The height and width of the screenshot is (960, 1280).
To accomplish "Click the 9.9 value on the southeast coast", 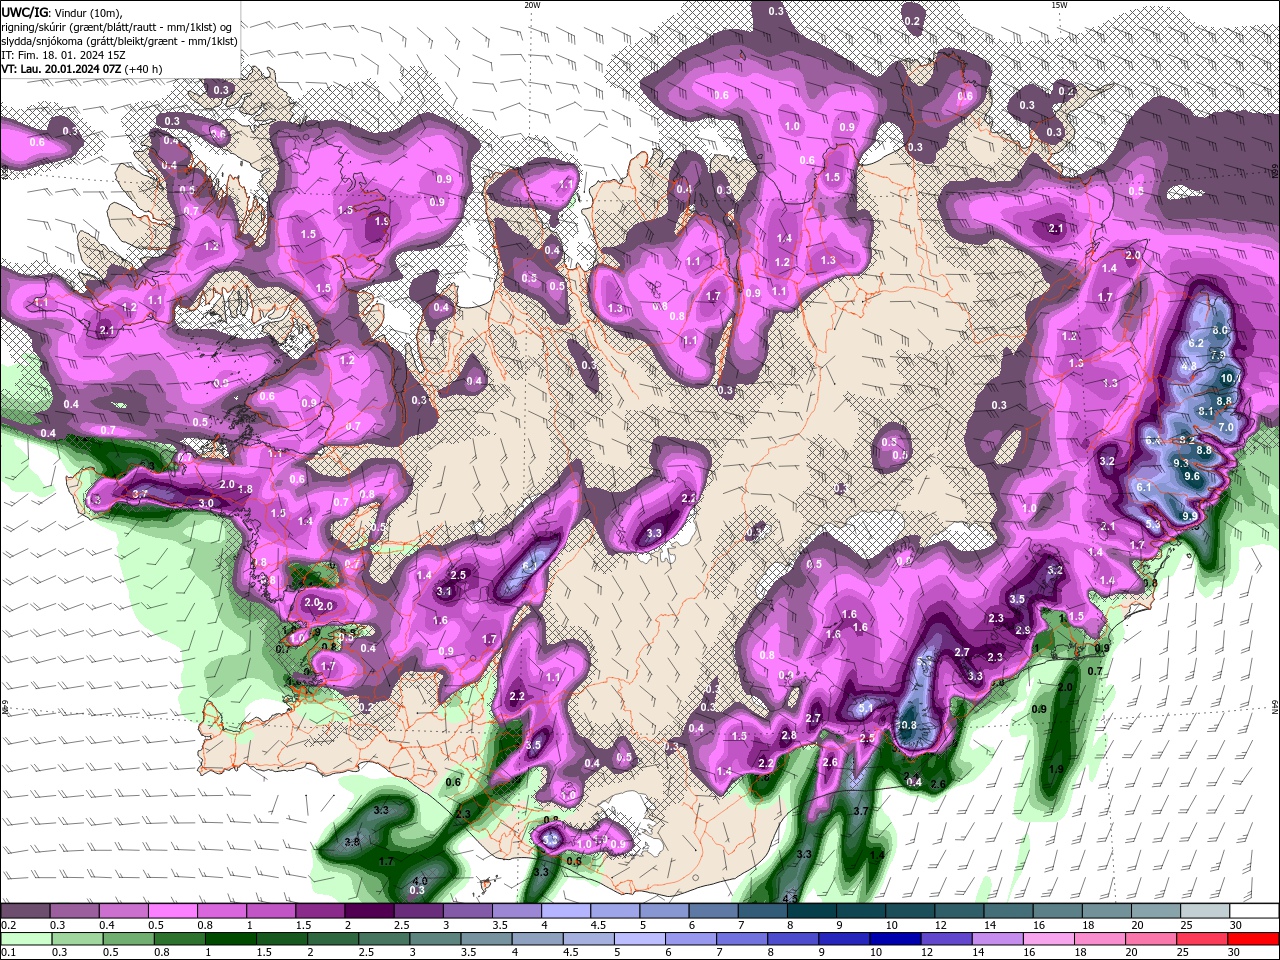I will point(1190,516).
